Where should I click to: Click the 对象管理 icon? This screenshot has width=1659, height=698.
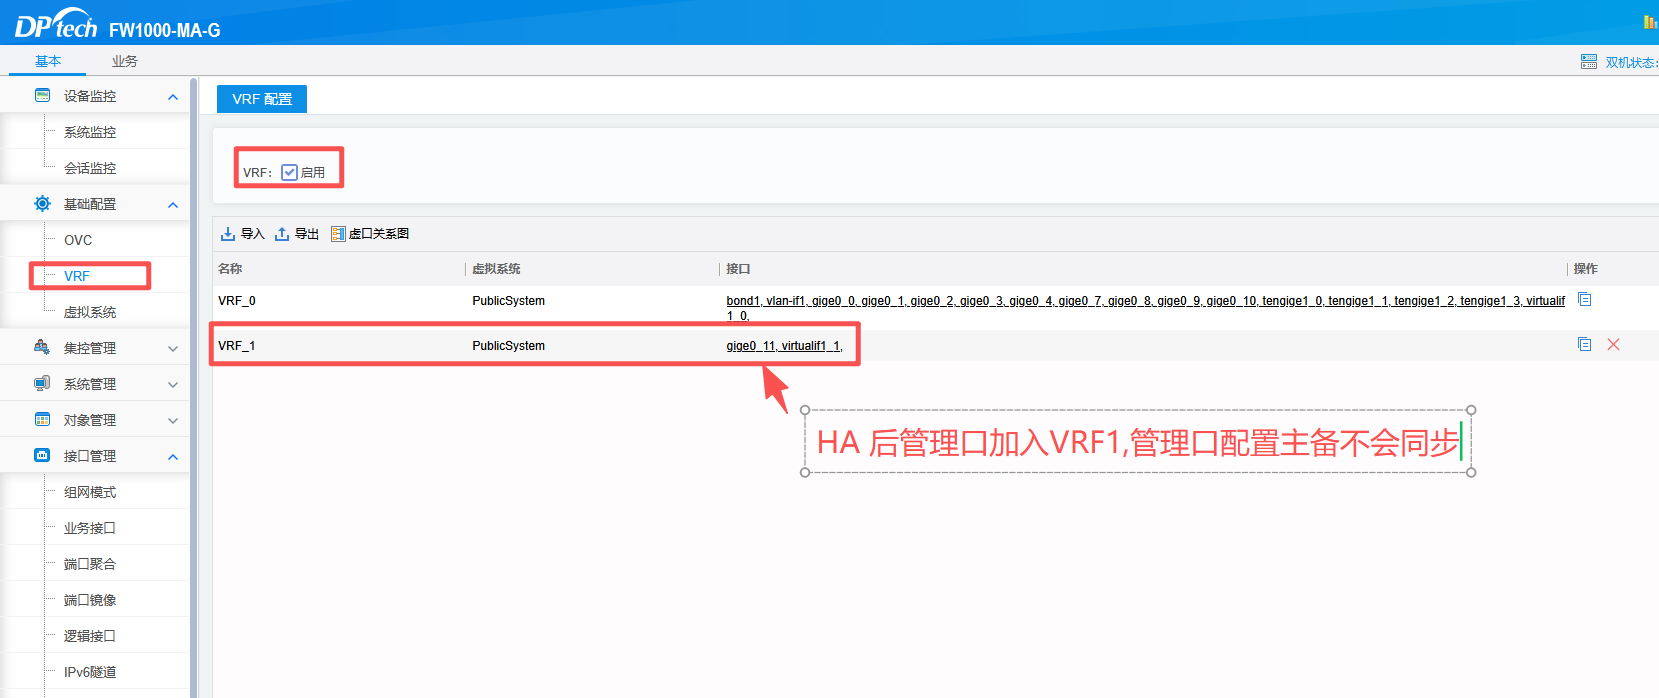coord(42,420)
